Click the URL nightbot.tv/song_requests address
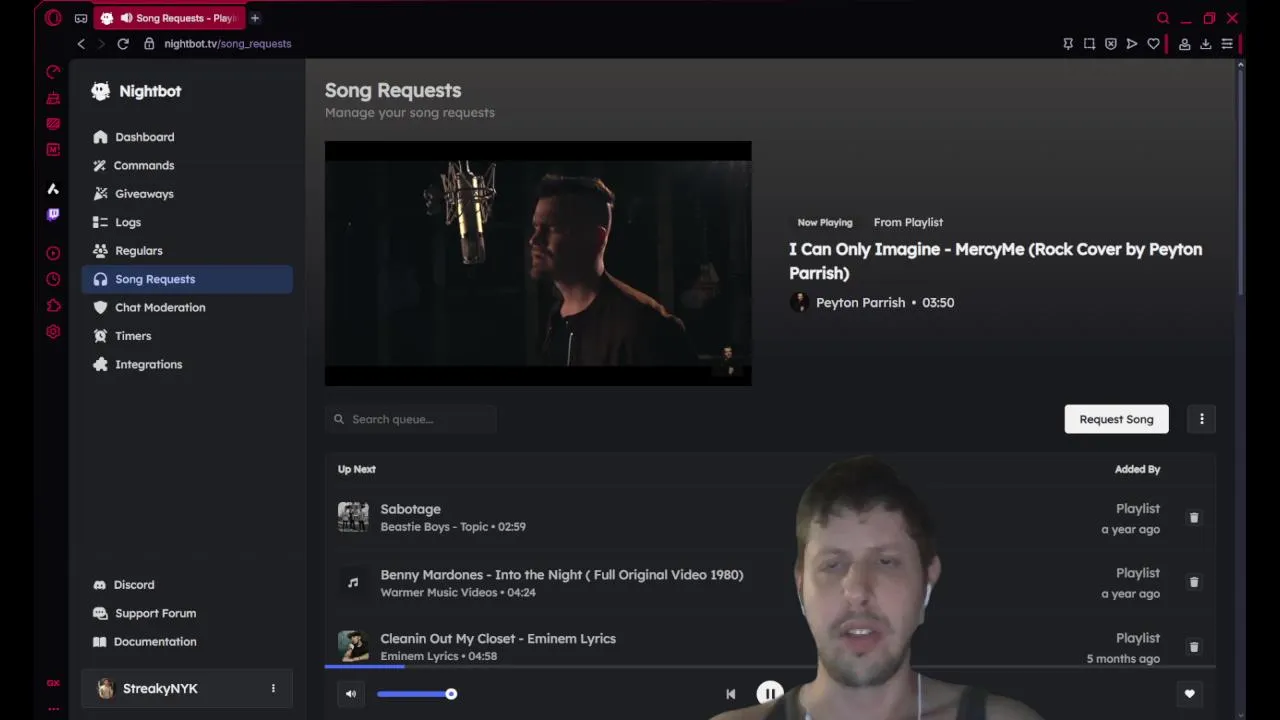Viewport: 1280px width, 720px height. coord(228,44)
